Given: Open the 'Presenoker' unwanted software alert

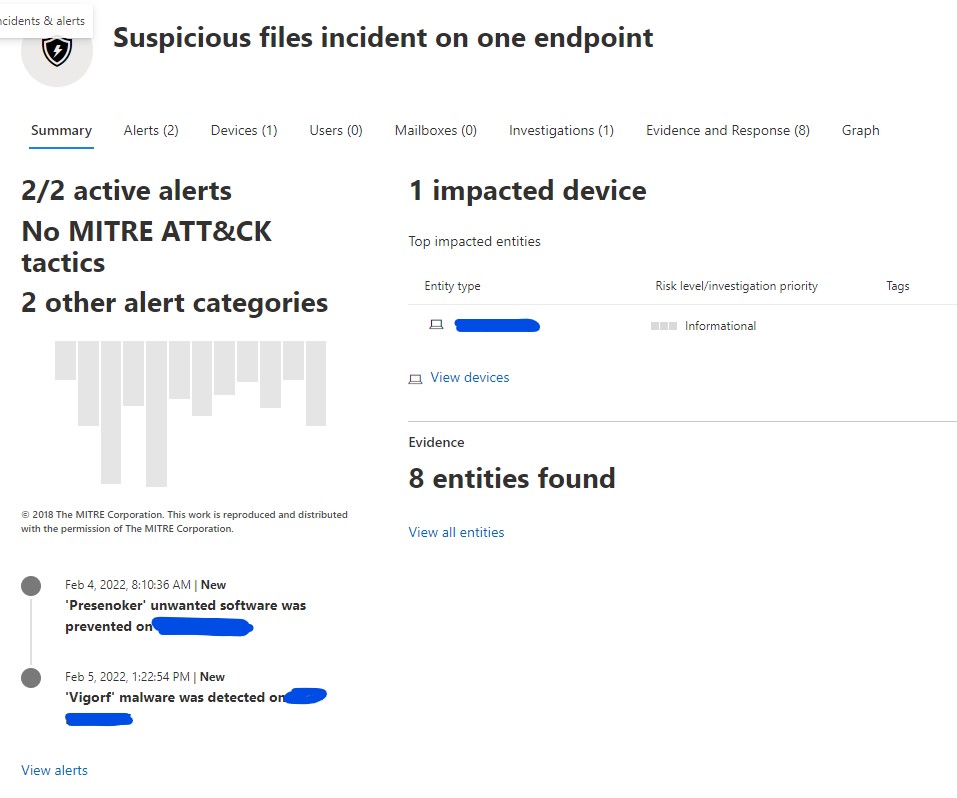Looking at the screenshot, I should click(x=186, y=606).
